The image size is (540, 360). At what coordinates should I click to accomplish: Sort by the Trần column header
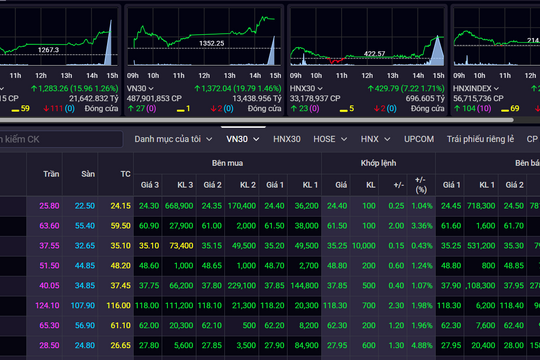(51, 174)
